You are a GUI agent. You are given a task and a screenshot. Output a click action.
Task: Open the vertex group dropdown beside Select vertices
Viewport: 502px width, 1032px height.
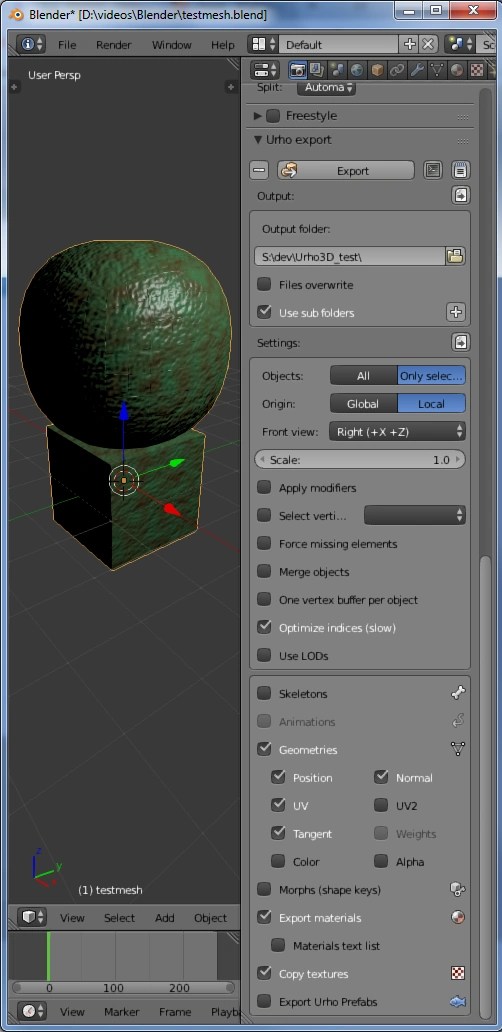(x=414, y=515)
